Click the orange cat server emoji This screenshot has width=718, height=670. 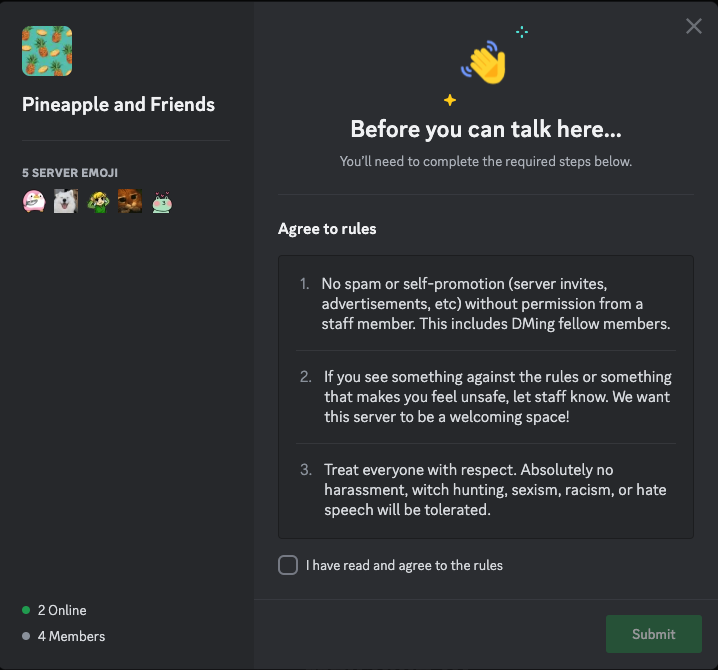coord(129,201)
